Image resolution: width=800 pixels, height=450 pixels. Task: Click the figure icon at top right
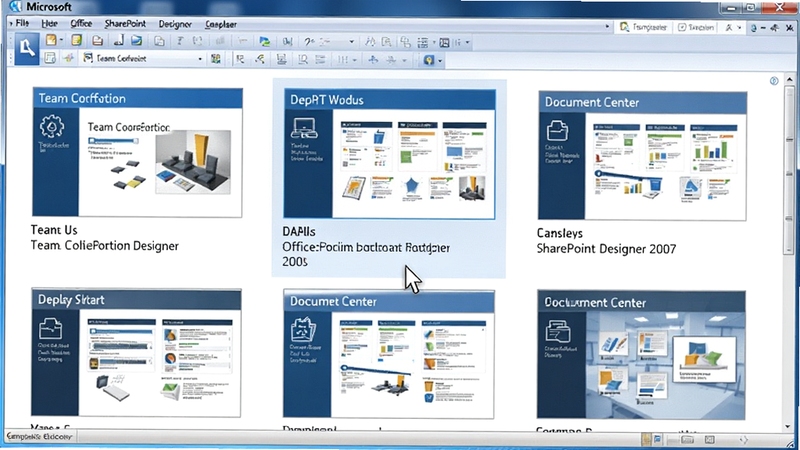[x=729, y=28]
